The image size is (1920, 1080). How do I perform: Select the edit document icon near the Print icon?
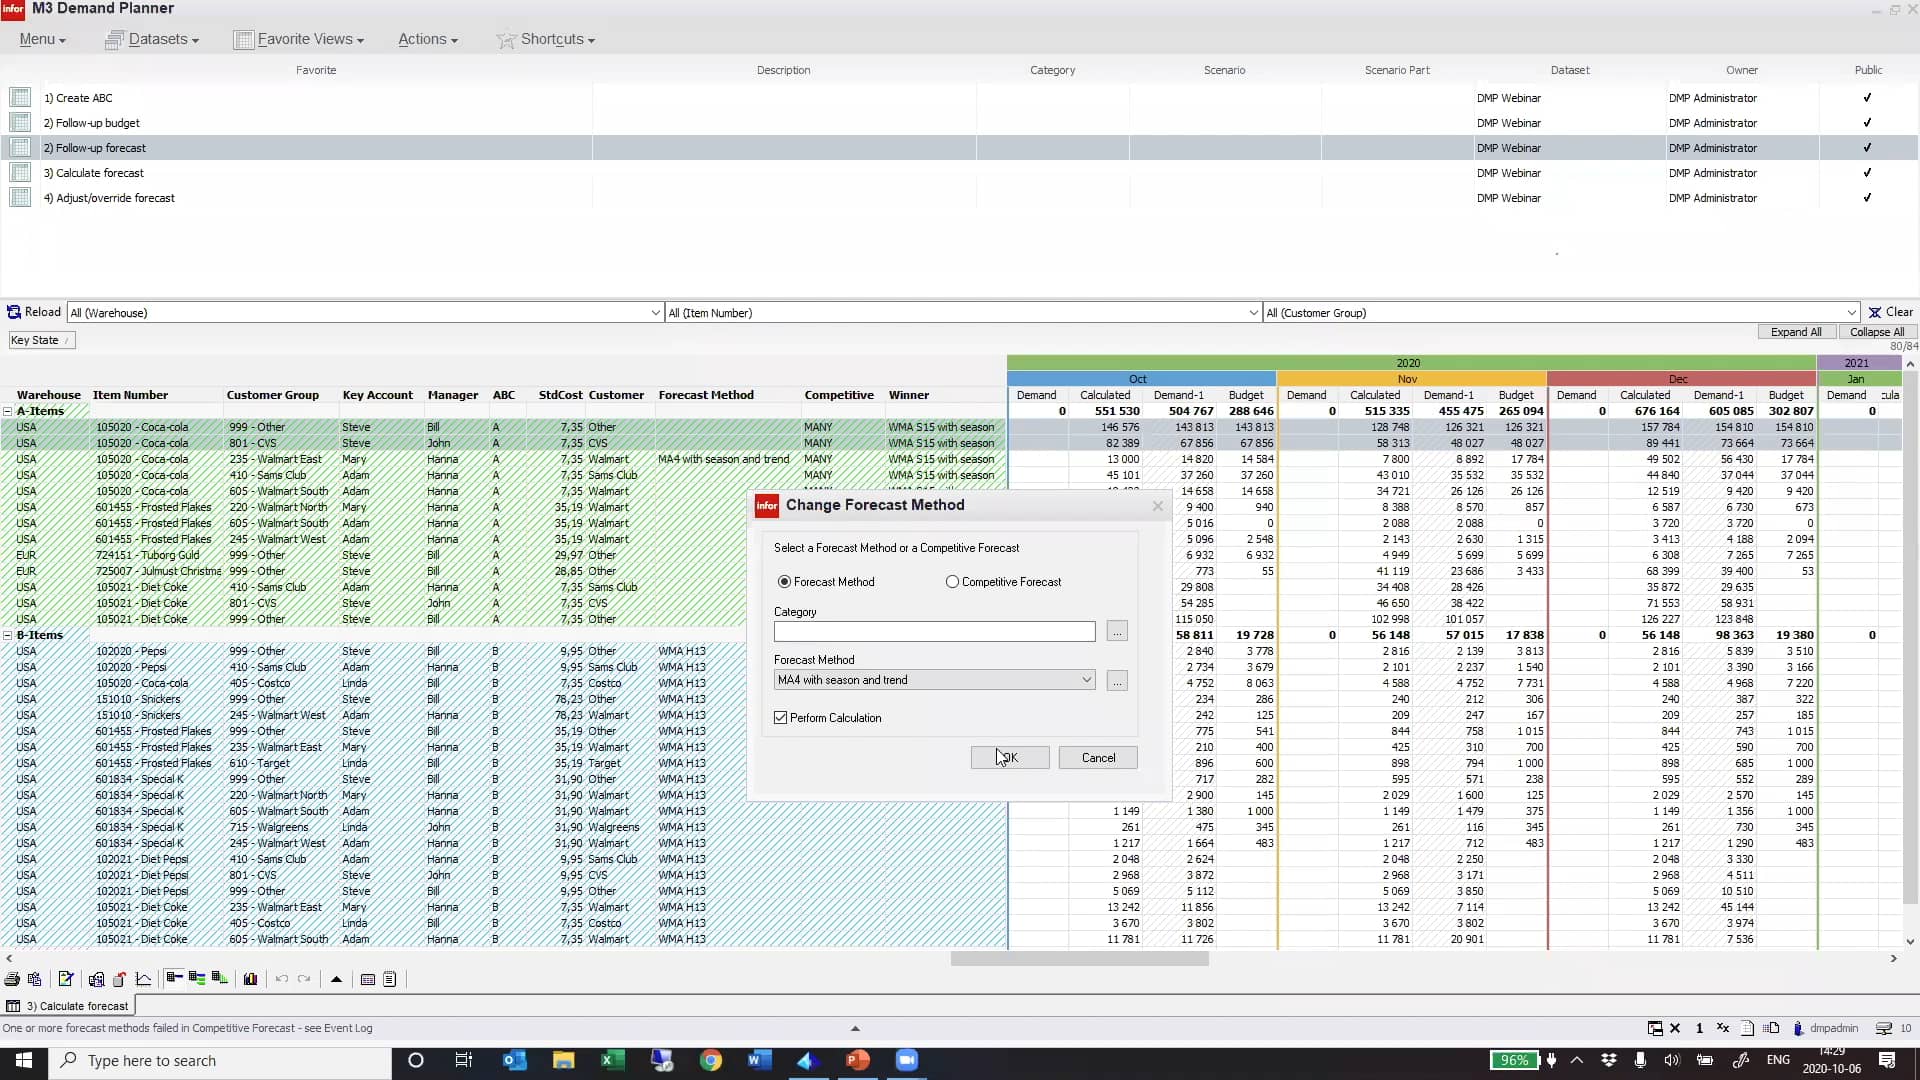pos(66,980)
